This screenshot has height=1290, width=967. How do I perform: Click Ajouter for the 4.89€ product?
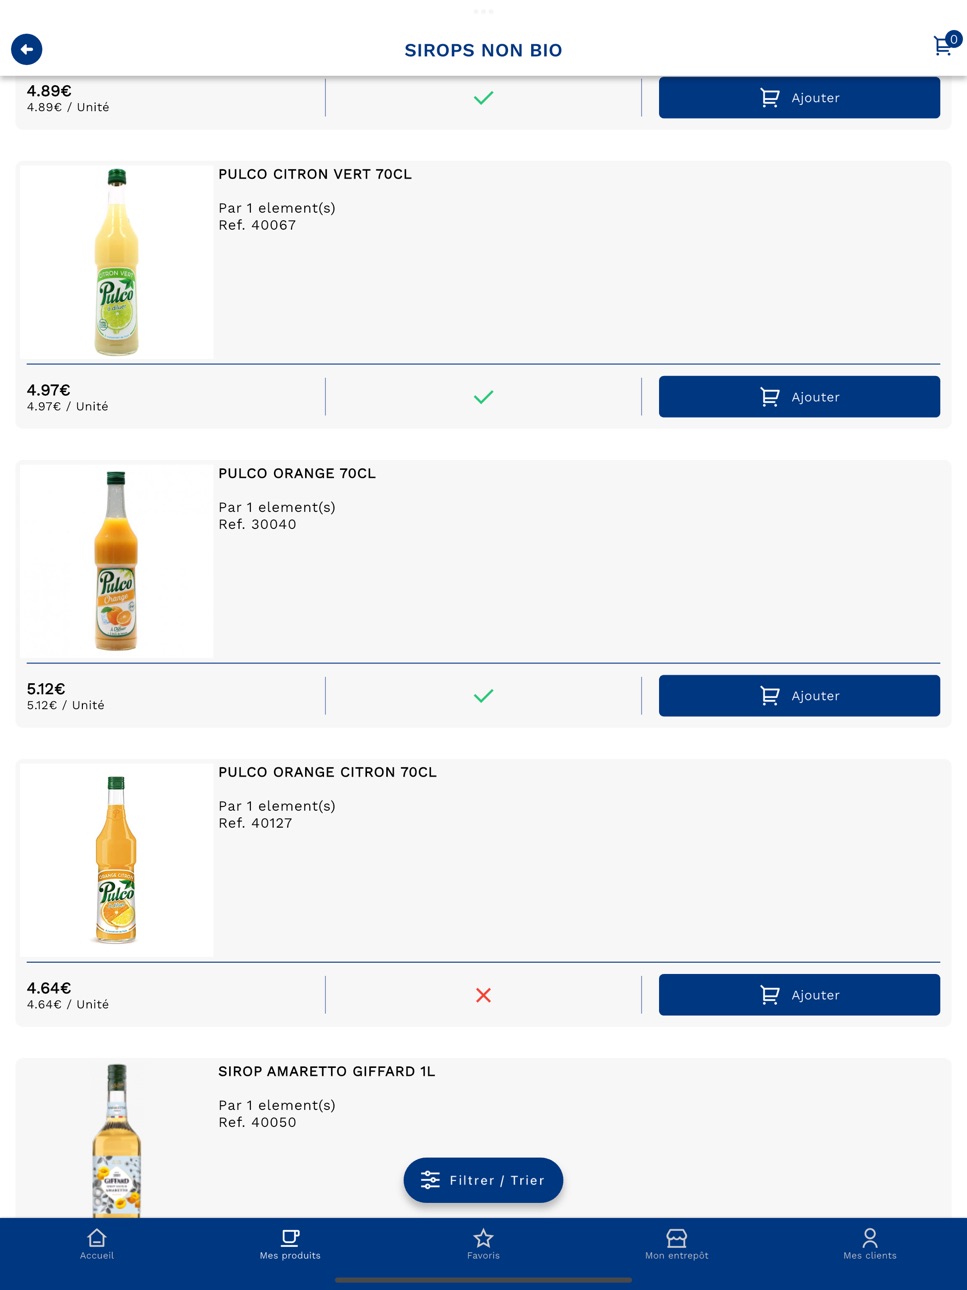[799, 98]
